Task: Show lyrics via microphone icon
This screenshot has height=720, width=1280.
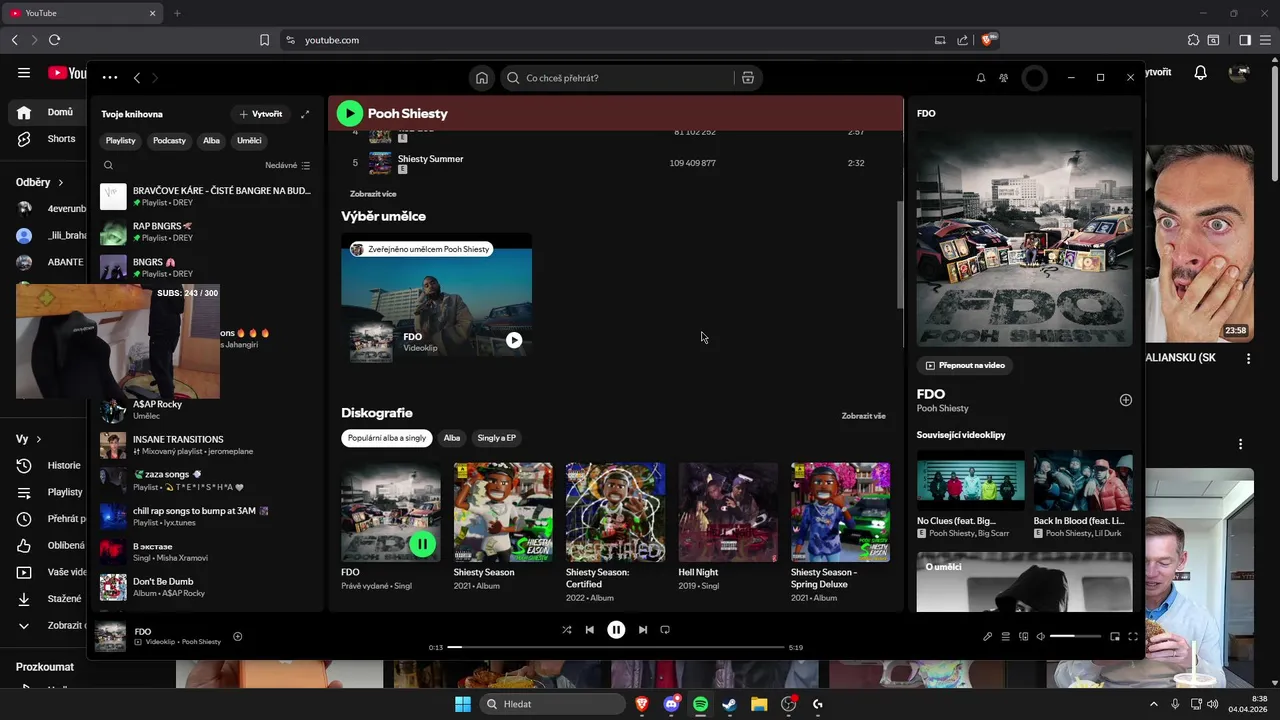Action: pyautogui.click(x=987, y=636)
